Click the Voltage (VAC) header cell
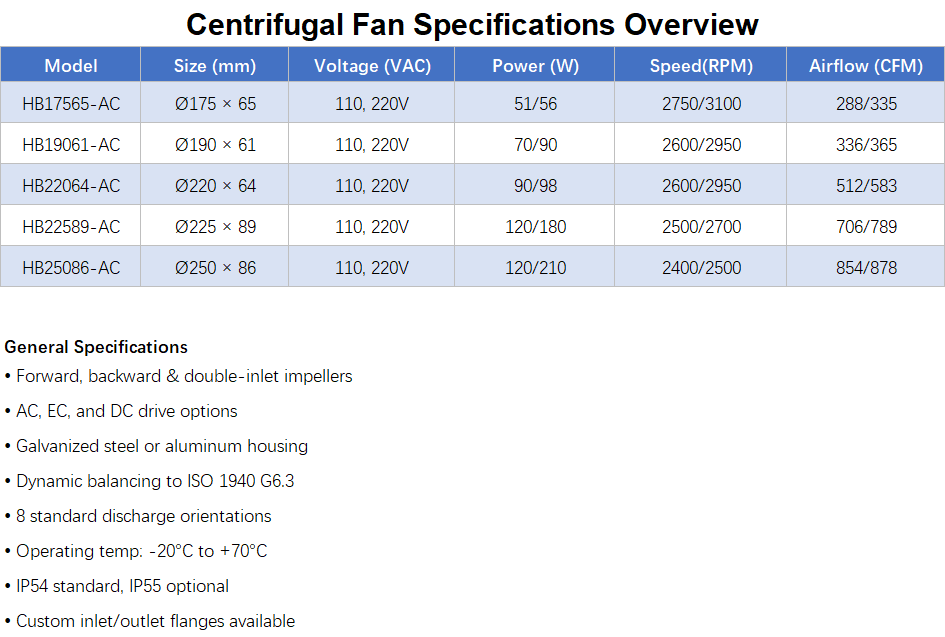 coord(371,64)
